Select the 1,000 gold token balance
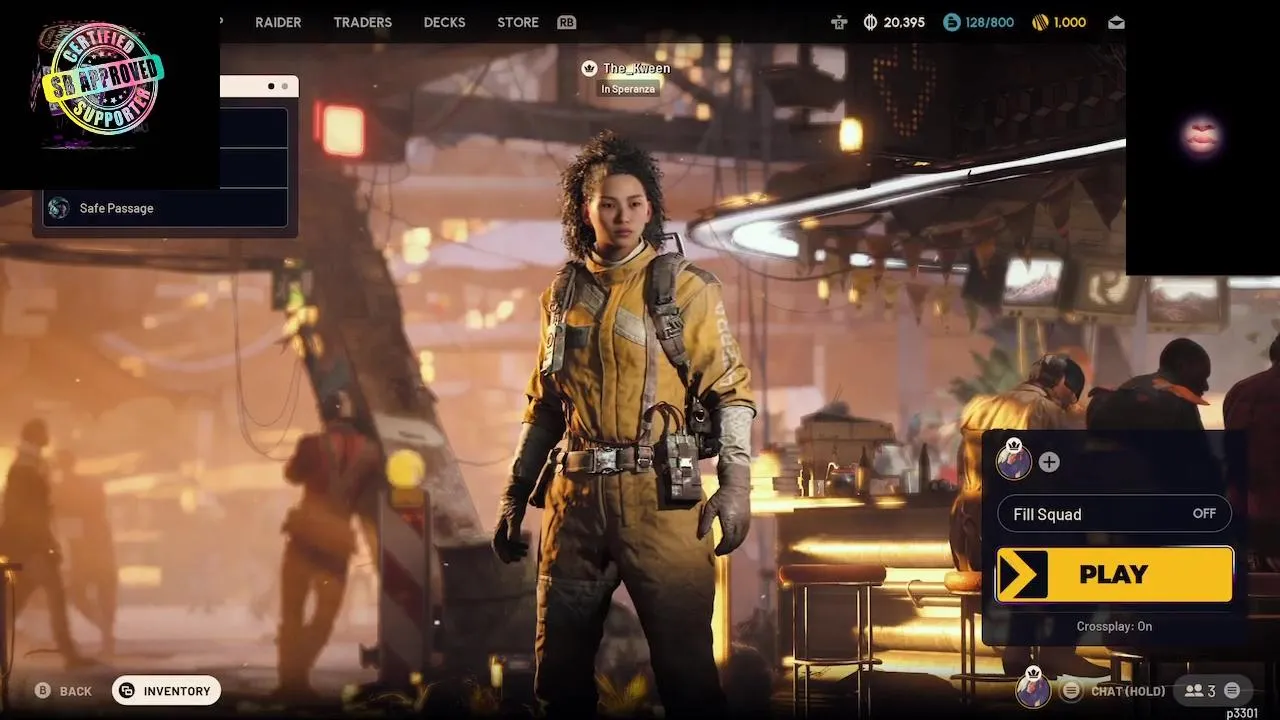The image size is (1280, 720). (x=1070, y=22)
